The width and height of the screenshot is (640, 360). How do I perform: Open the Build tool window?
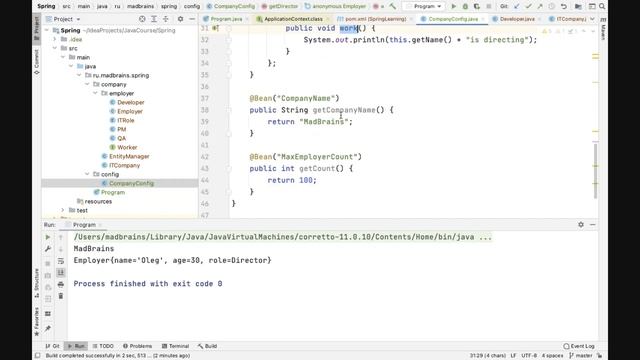[207, 346]
